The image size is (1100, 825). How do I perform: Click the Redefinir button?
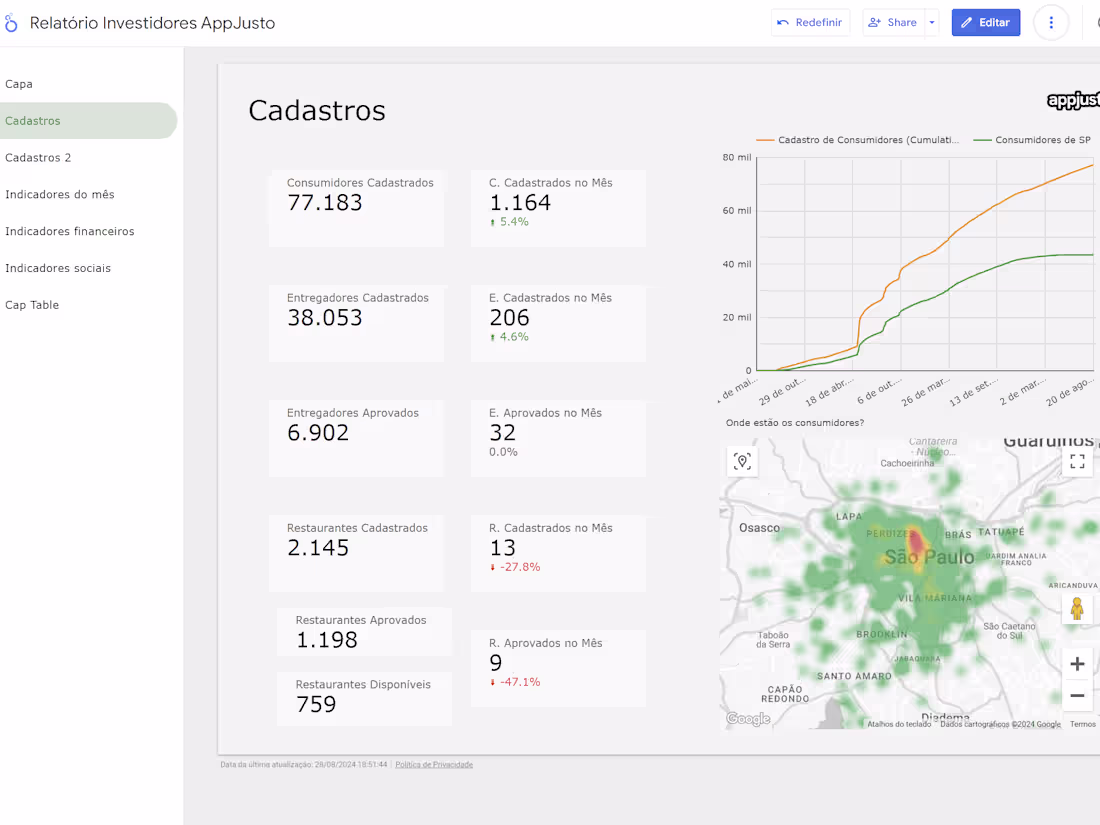tap(810, 22)
